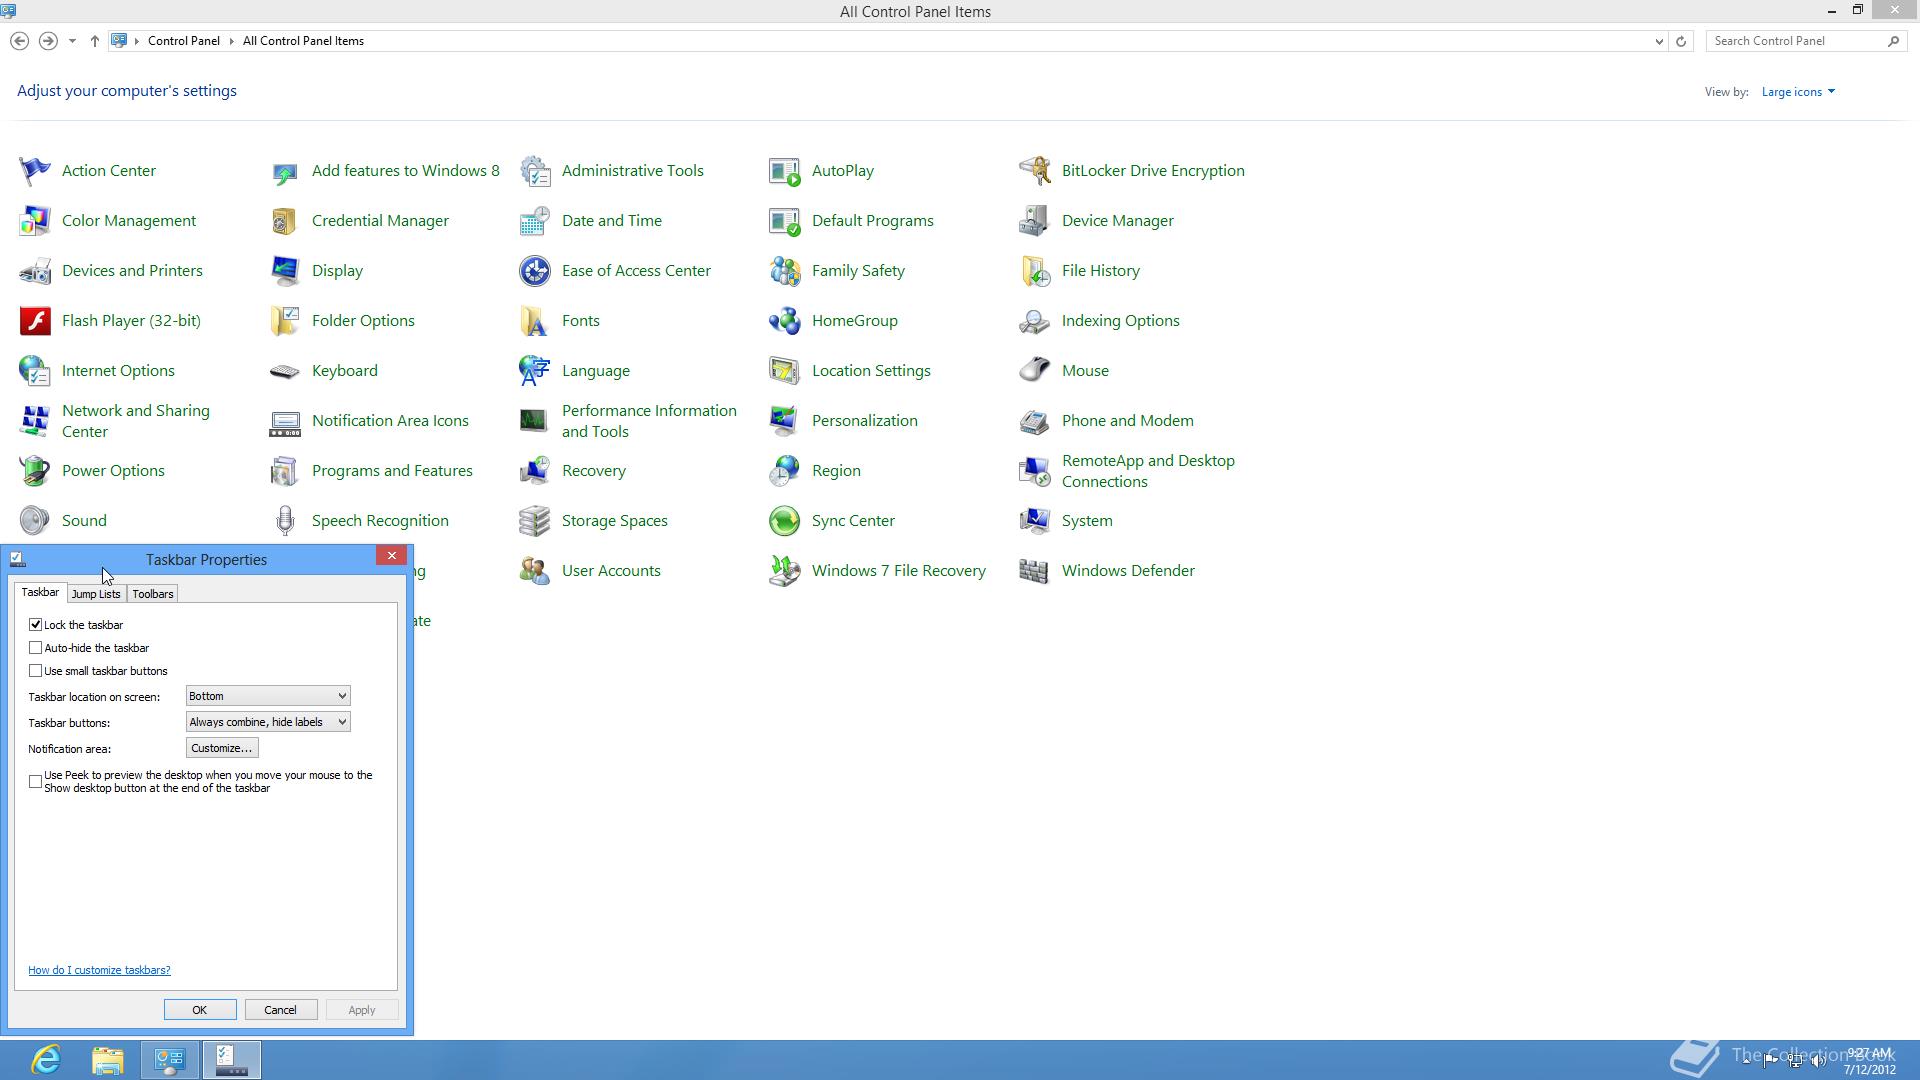Click the Search Control Panel field
This screenshot has height=1080, width=1920.
1796,41
